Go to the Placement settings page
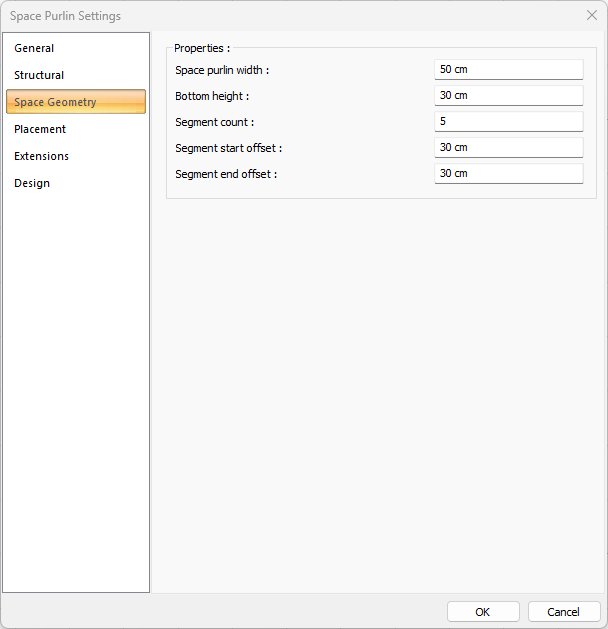 [x=40, y=129]
